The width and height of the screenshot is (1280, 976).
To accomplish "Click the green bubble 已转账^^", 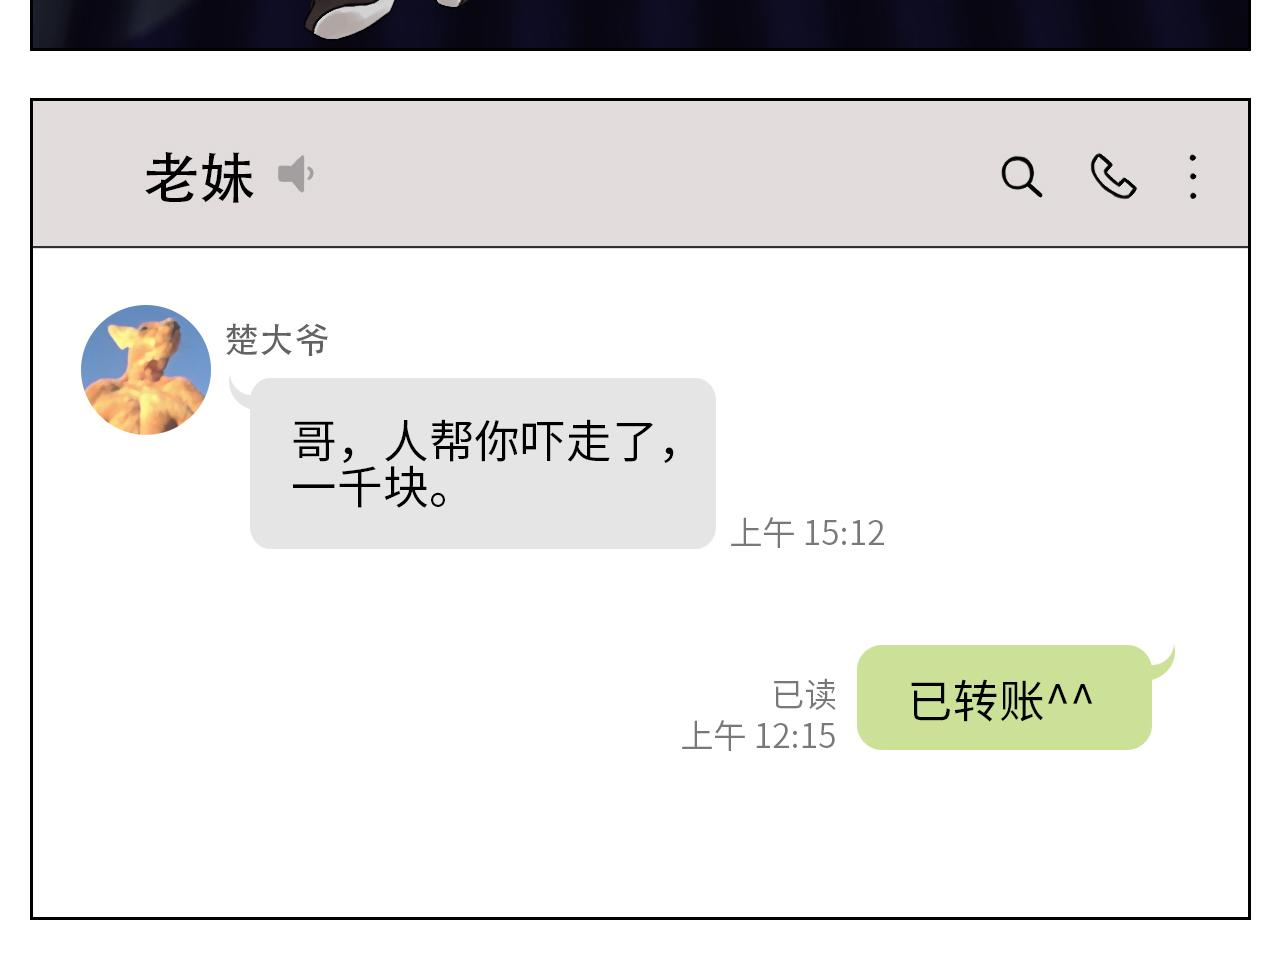I will click(x=1004, y=697).
